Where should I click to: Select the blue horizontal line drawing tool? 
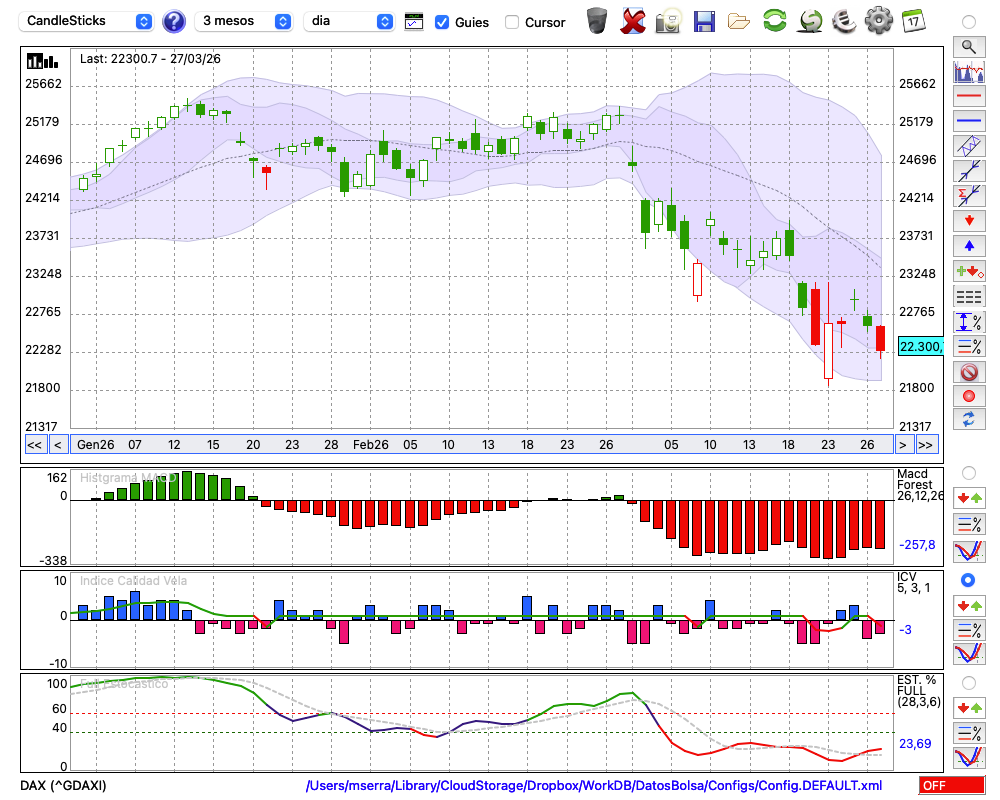(968, 121)
